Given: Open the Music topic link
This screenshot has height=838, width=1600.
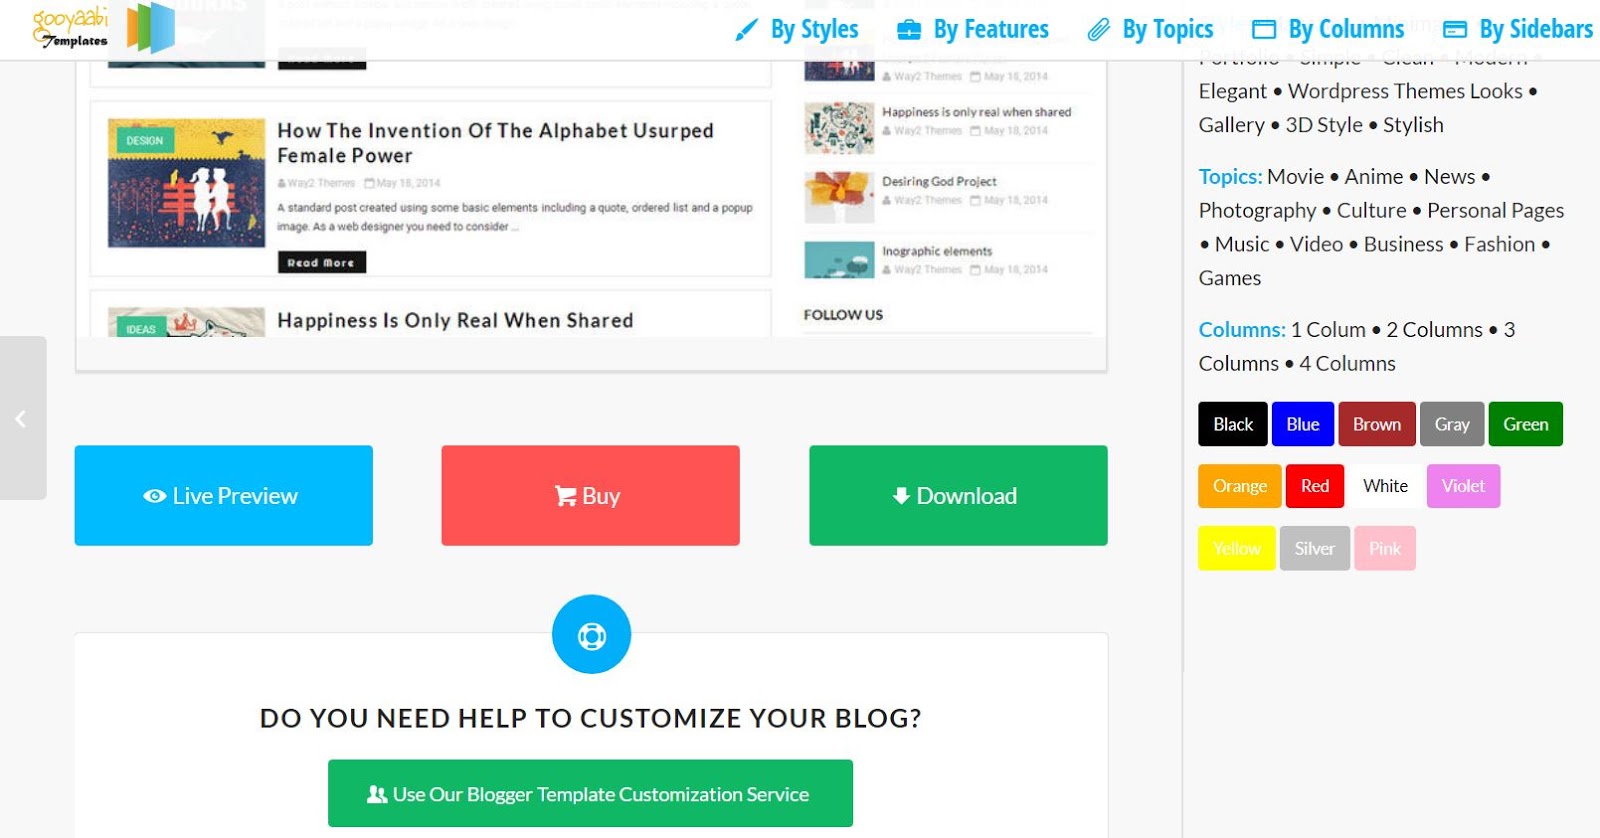Looking at the screenshot, I should [x=1242, y=245].
